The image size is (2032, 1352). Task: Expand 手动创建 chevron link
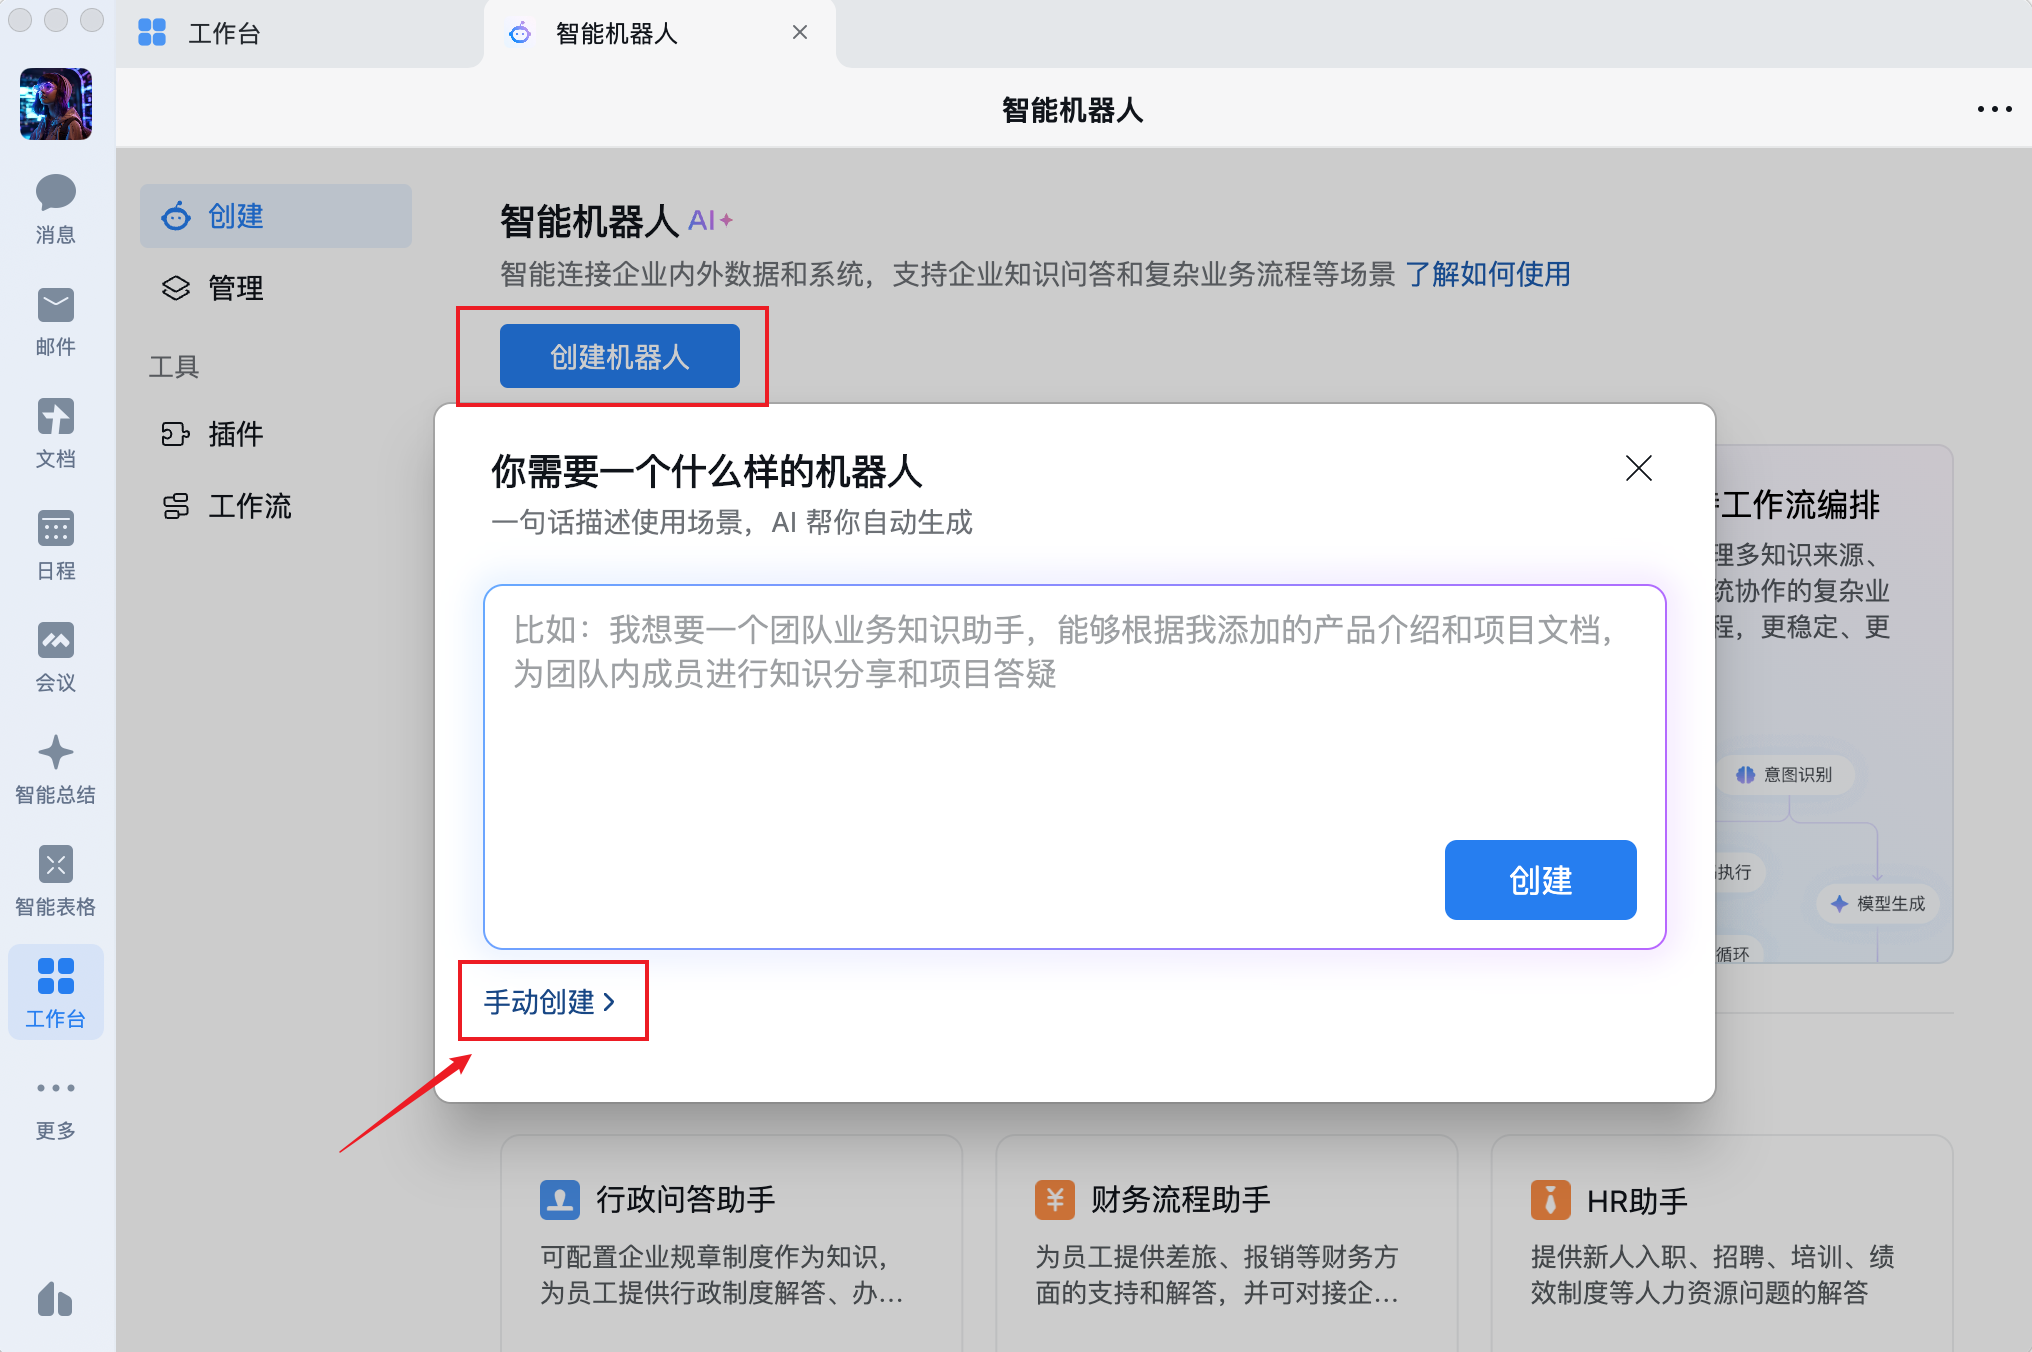pyautogui.click(x=550, y=1001)
